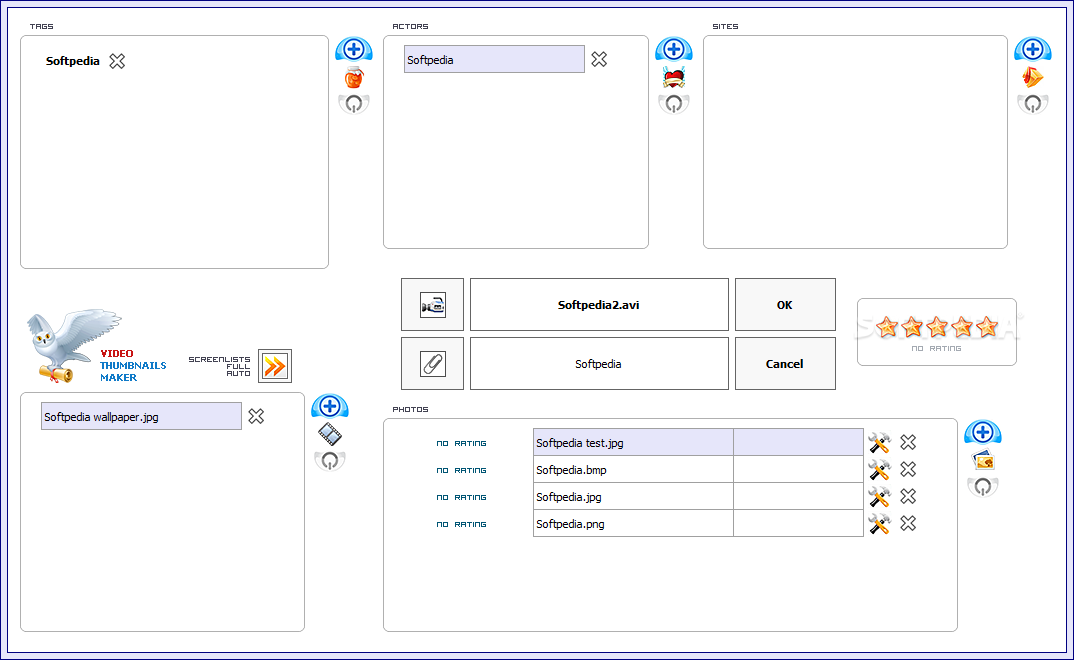Click No Rating label for Softpedia.jpg
This screenshot has height=660, width=1074.
(462, 498)
